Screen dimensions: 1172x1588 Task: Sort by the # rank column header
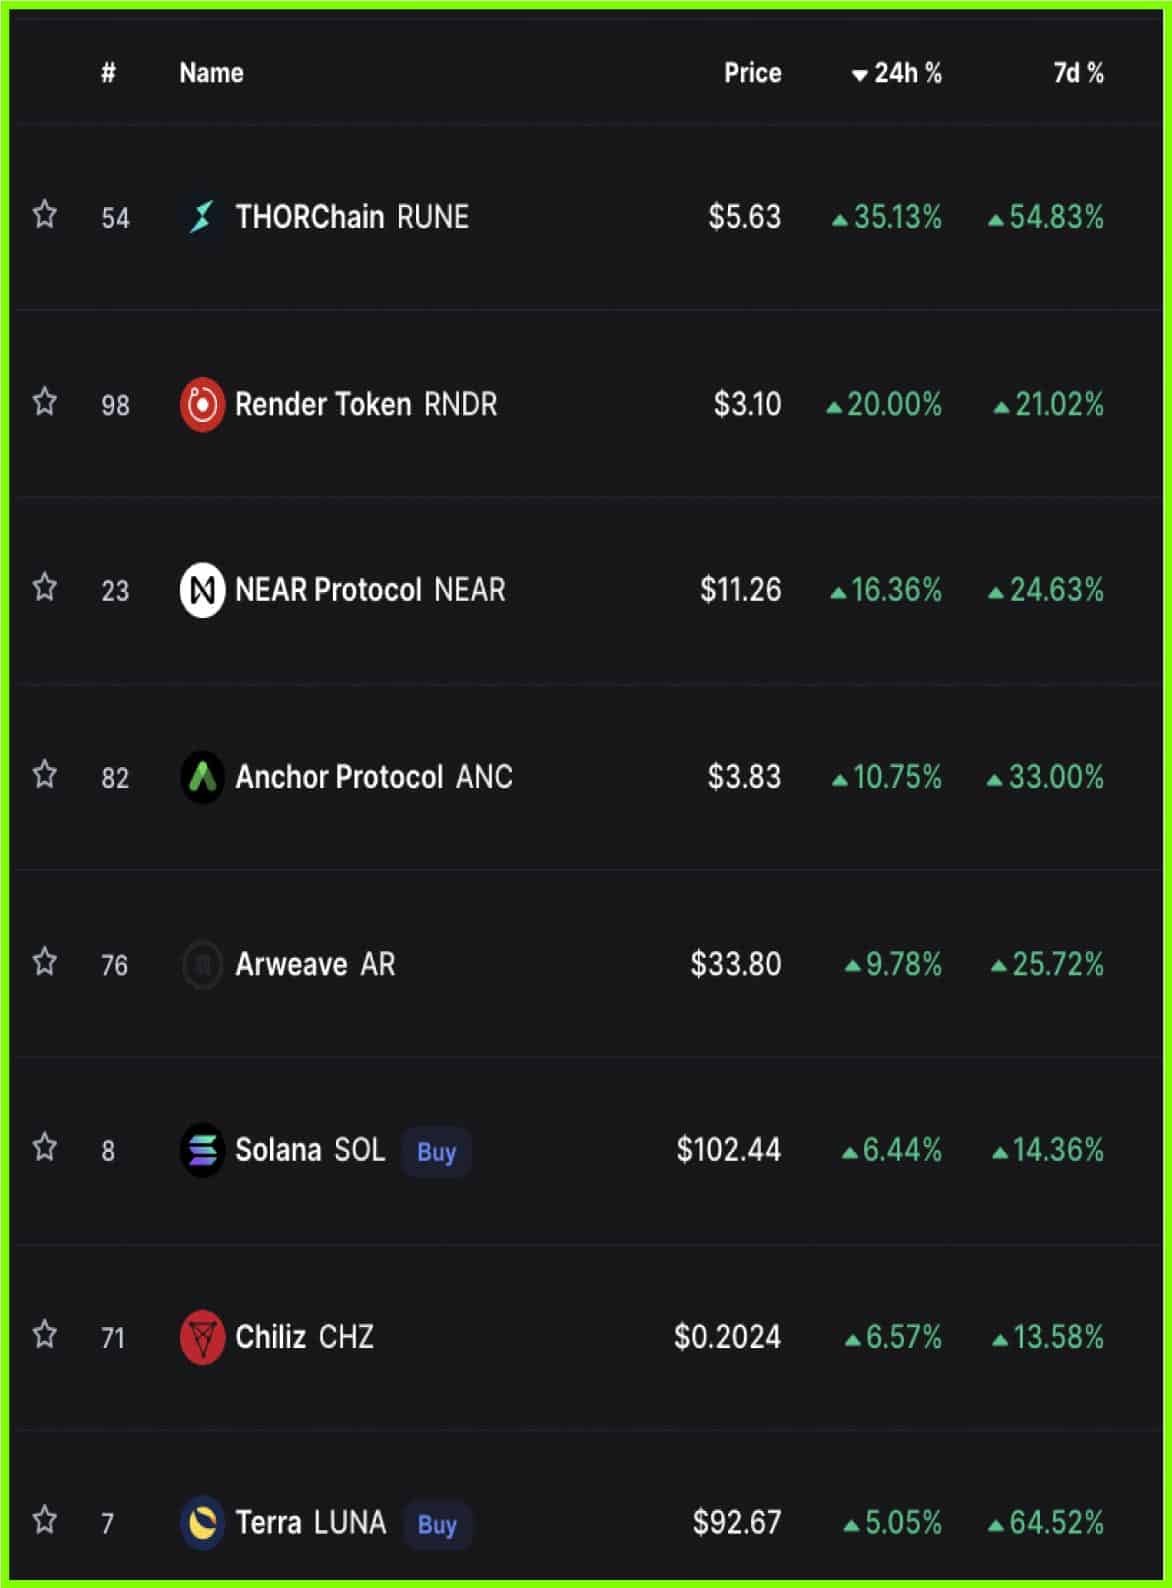click(108, 73)
